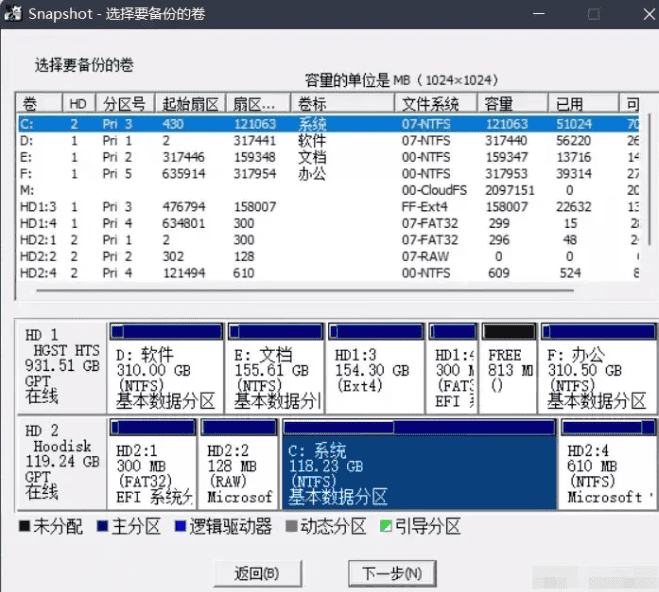Select HD2:4 610 MB NTFS partition block
Image resolution: width=659 pixels, height=592 pixels.
[x=609, y=464]
